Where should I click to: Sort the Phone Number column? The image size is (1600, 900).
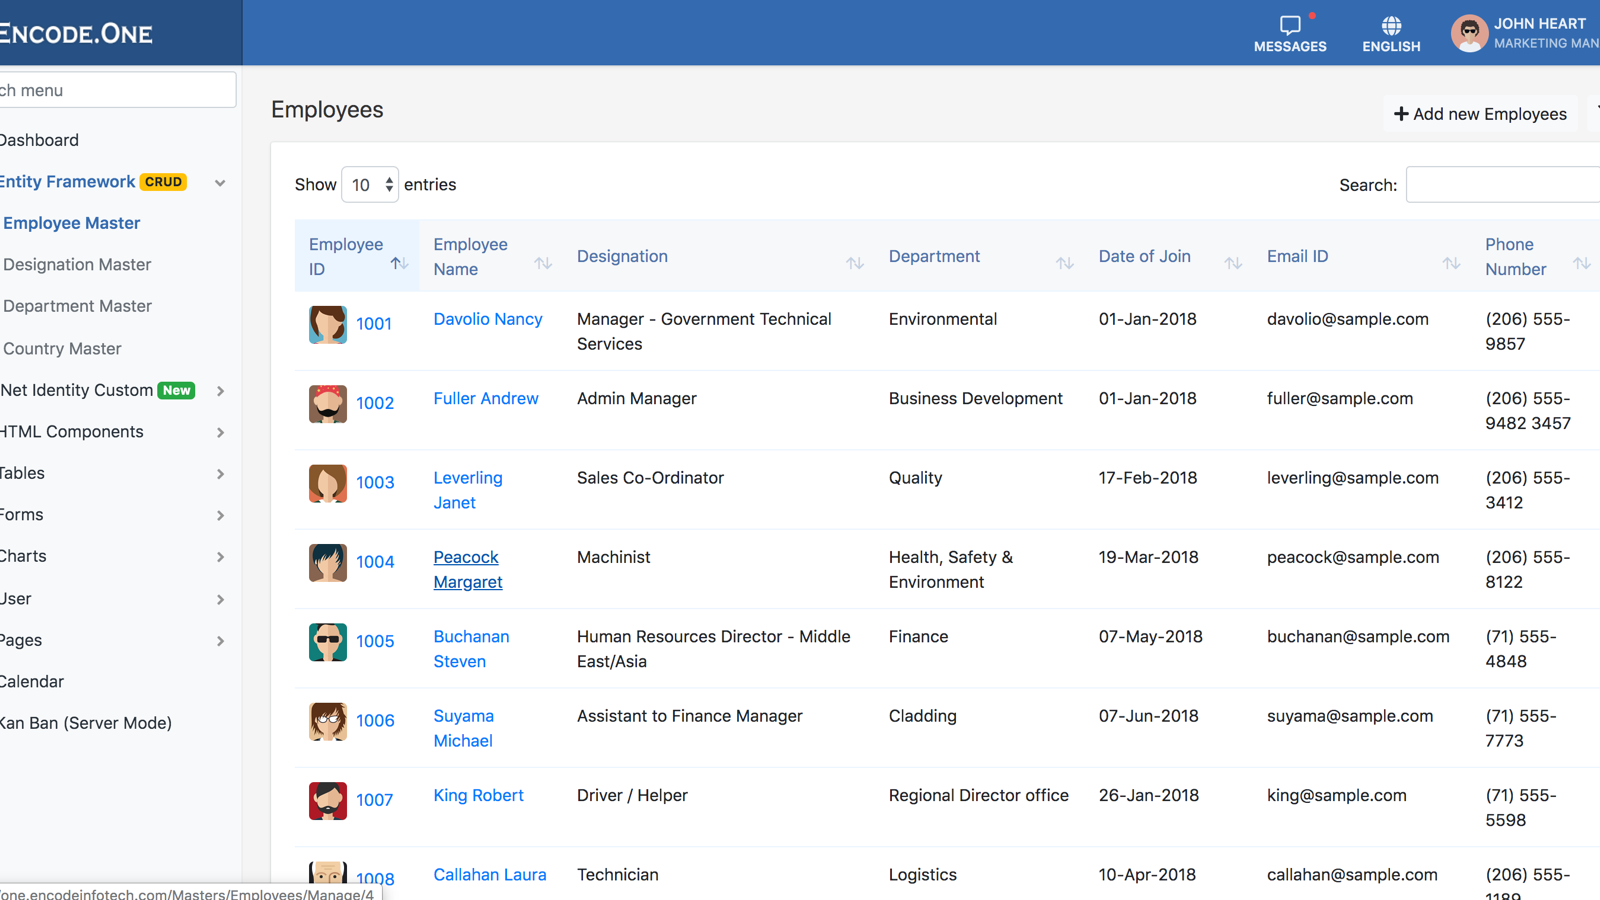coord(1583,263)
